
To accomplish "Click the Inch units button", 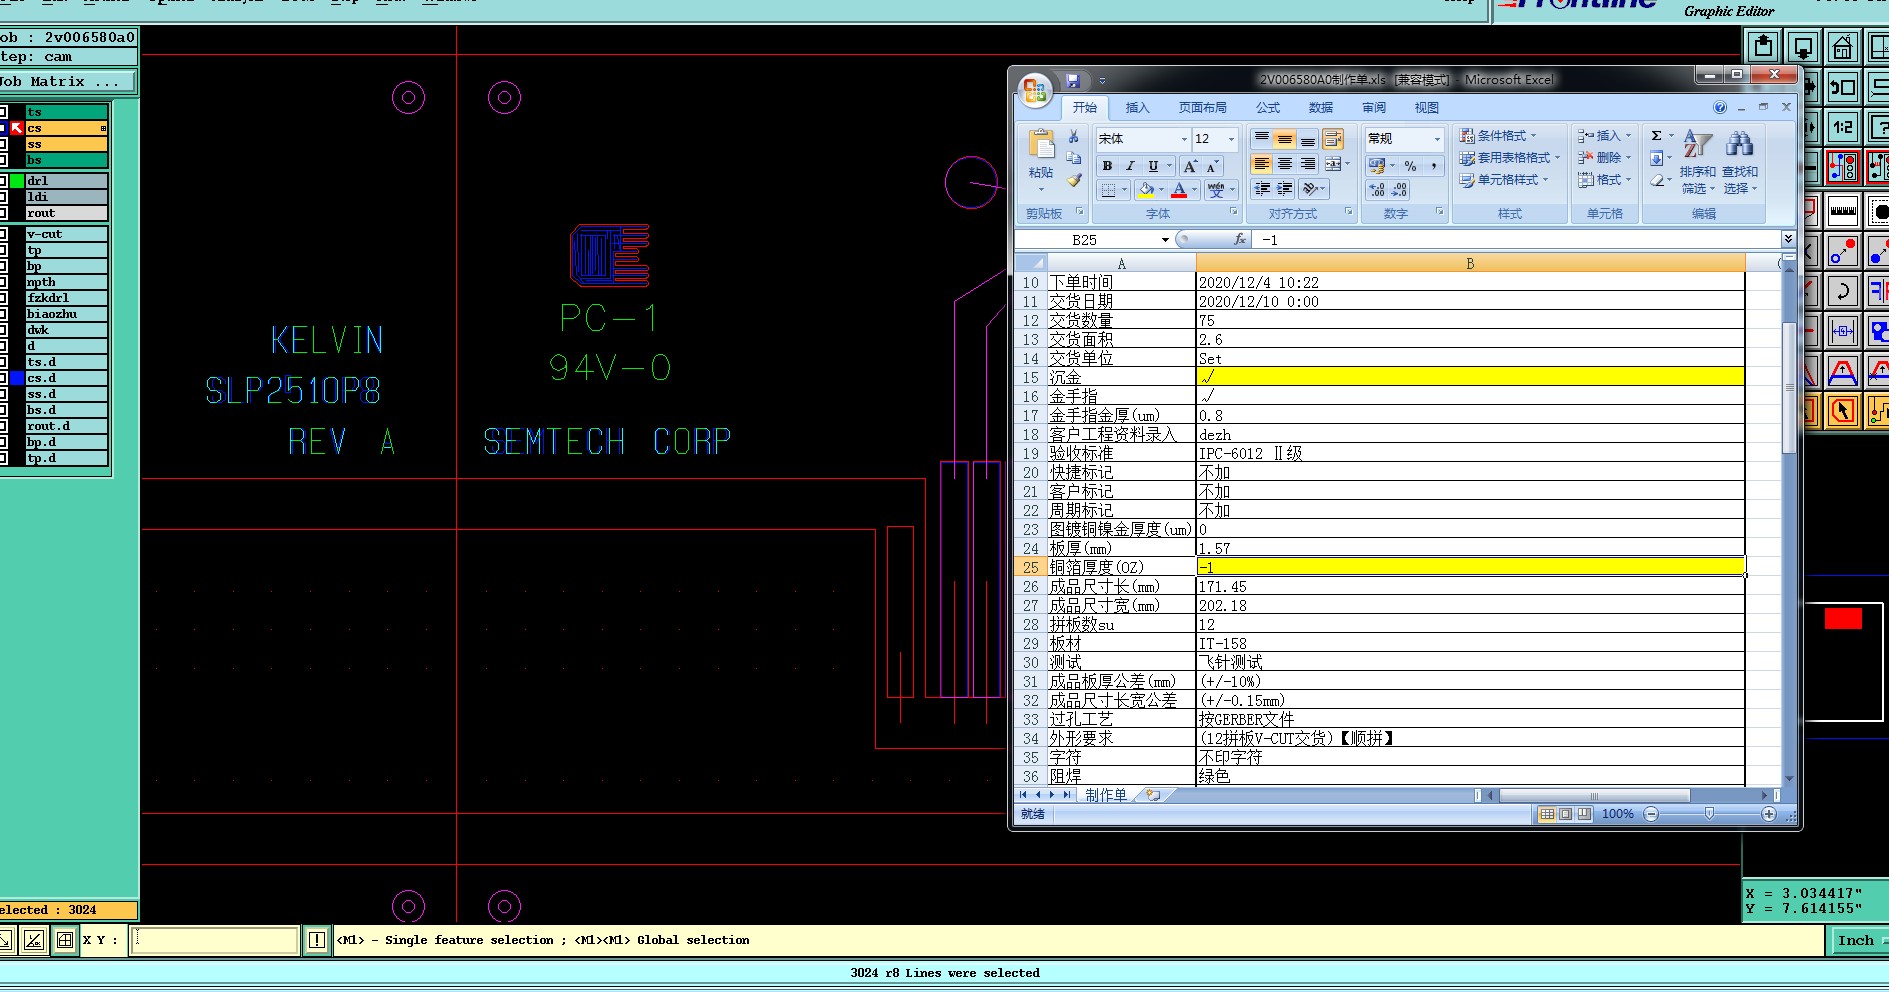I will (1856, 940).
